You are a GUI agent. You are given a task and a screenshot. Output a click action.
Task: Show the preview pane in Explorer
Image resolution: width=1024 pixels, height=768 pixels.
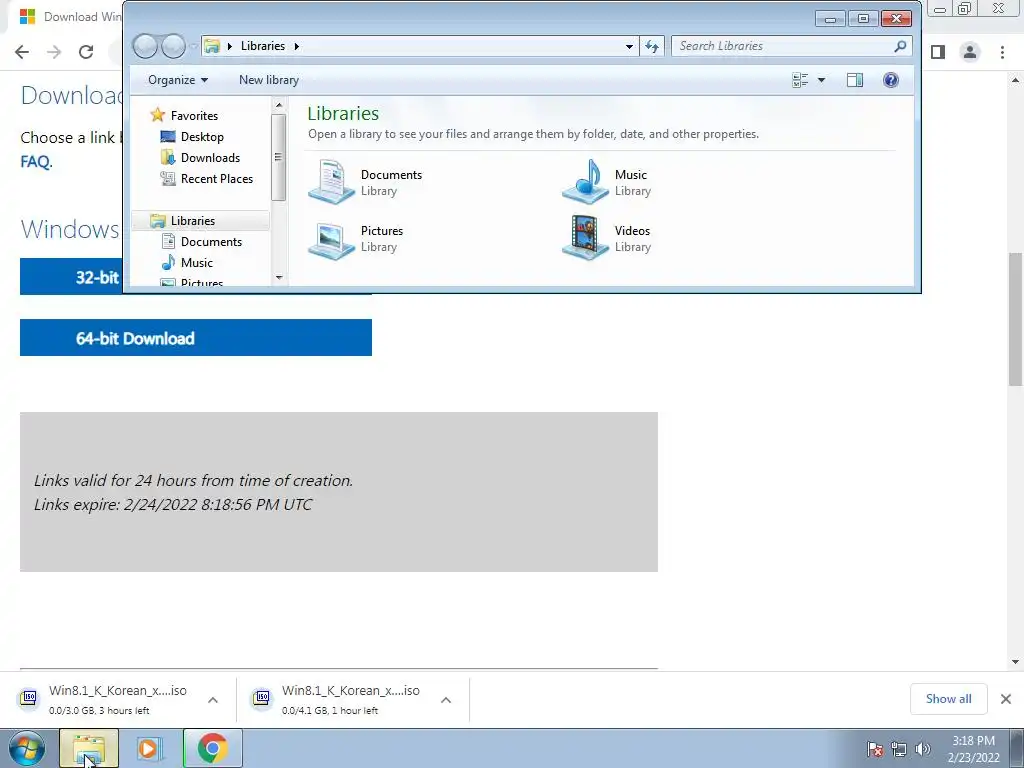tap(855, 80)
